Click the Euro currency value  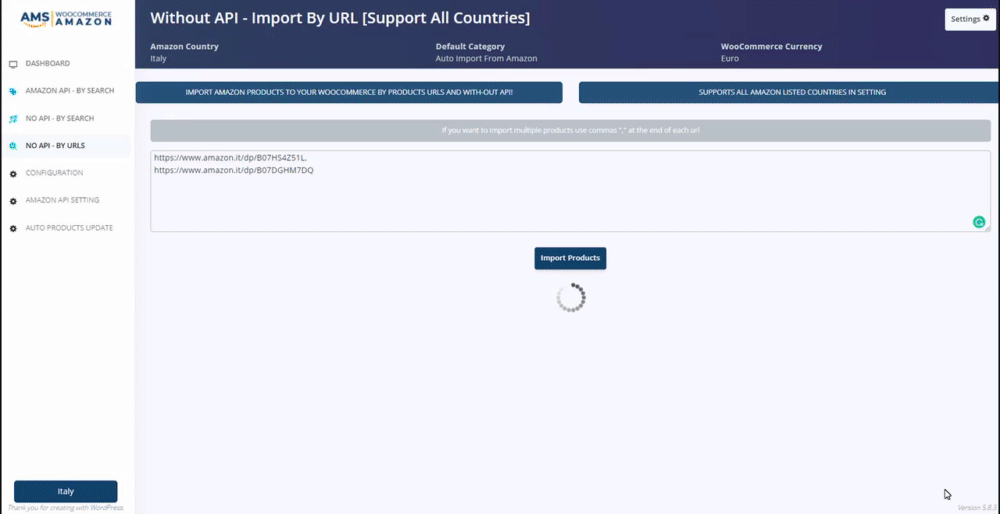(x=730, y=59)
